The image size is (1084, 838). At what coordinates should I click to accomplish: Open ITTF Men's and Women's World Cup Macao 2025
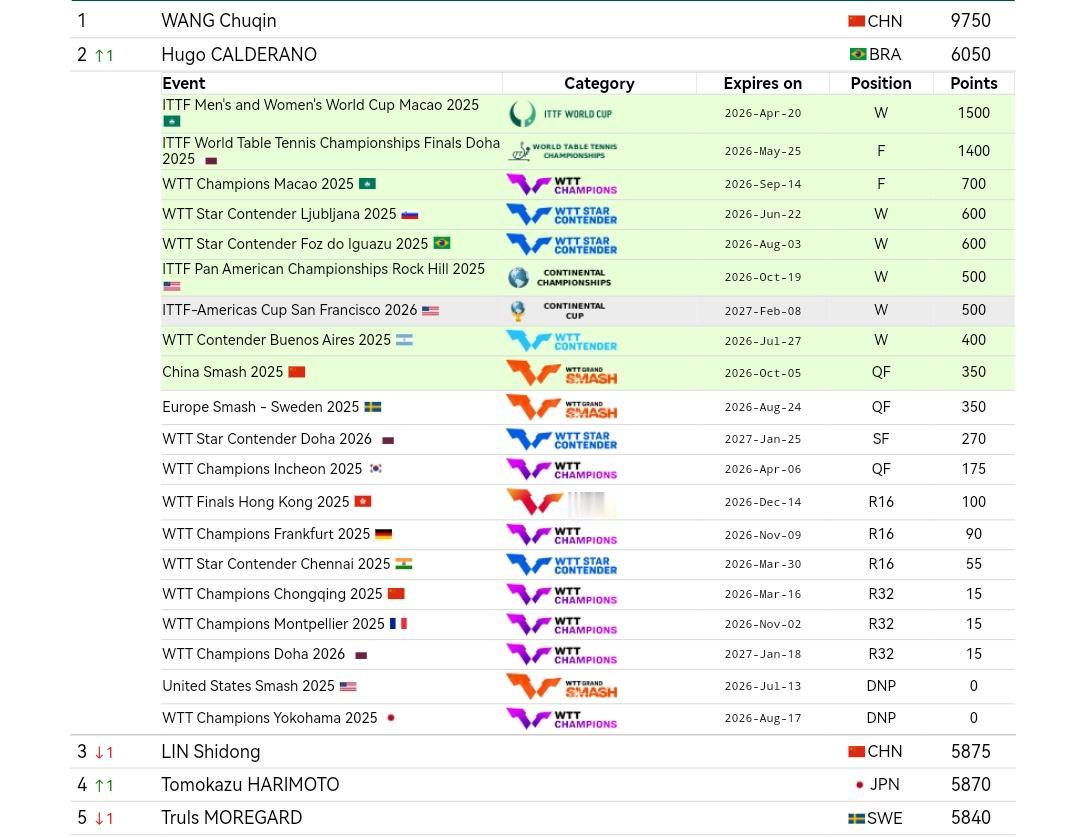(x=320, y=105)
